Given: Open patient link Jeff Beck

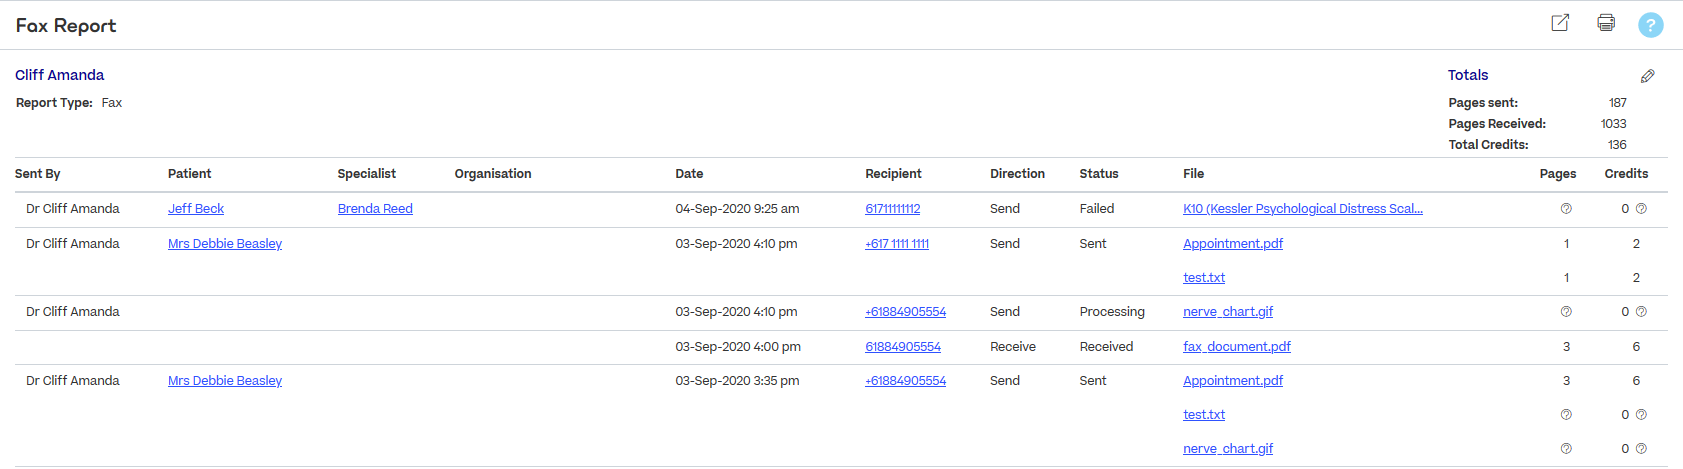Looking at the screenshot, I should pyautogui.click(x=196, y=209).
